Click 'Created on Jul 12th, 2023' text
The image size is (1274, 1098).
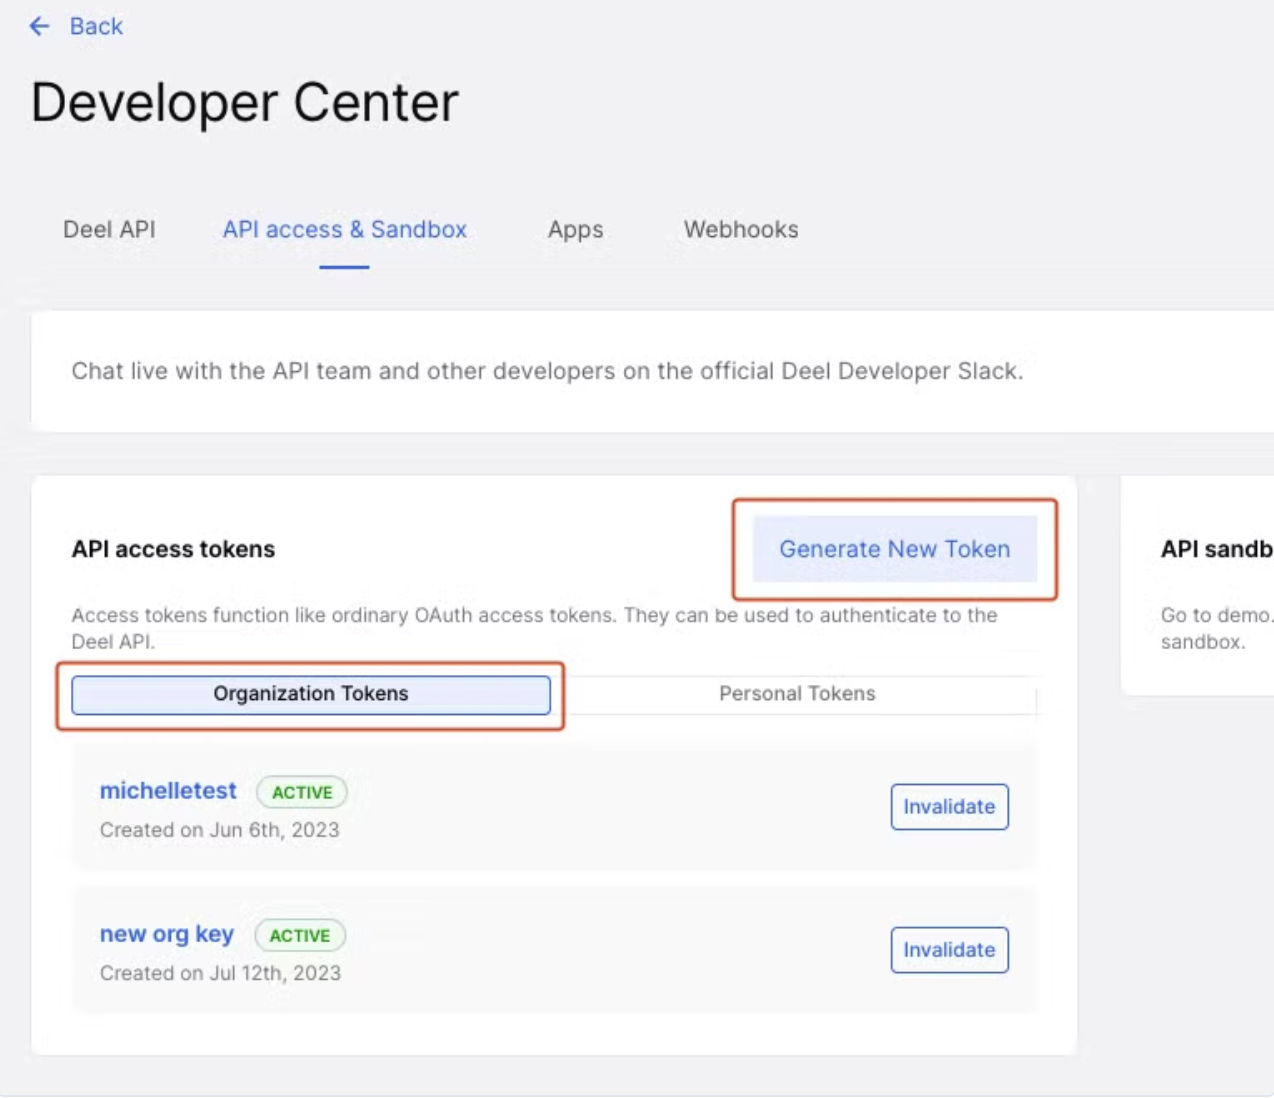click(220, 973)
